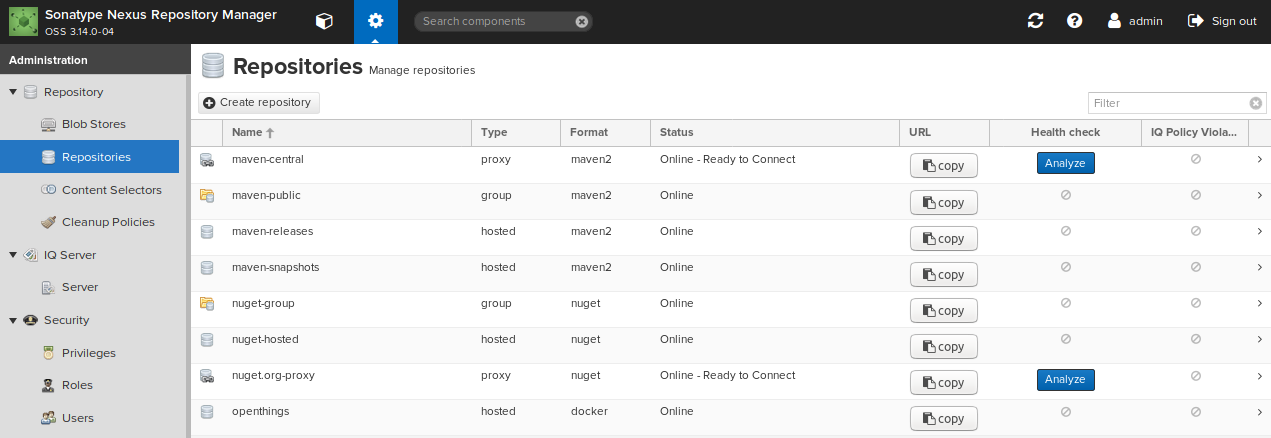Click the Privileges medal icon
This screenshot has height=438, width=1271.
[x=48, y=353]
